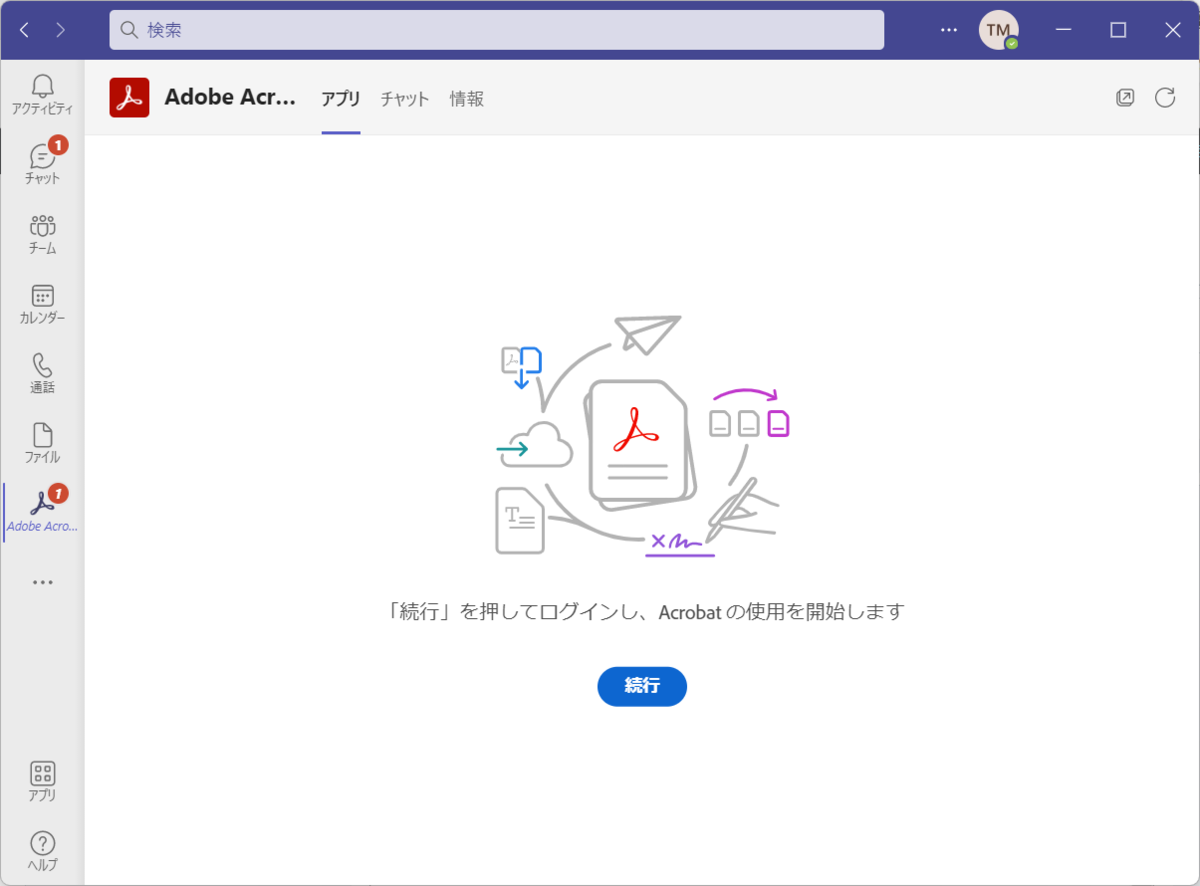1200x886 pixels.
Task: Minimize the Teams window
Action: (x=1063, y=30)
